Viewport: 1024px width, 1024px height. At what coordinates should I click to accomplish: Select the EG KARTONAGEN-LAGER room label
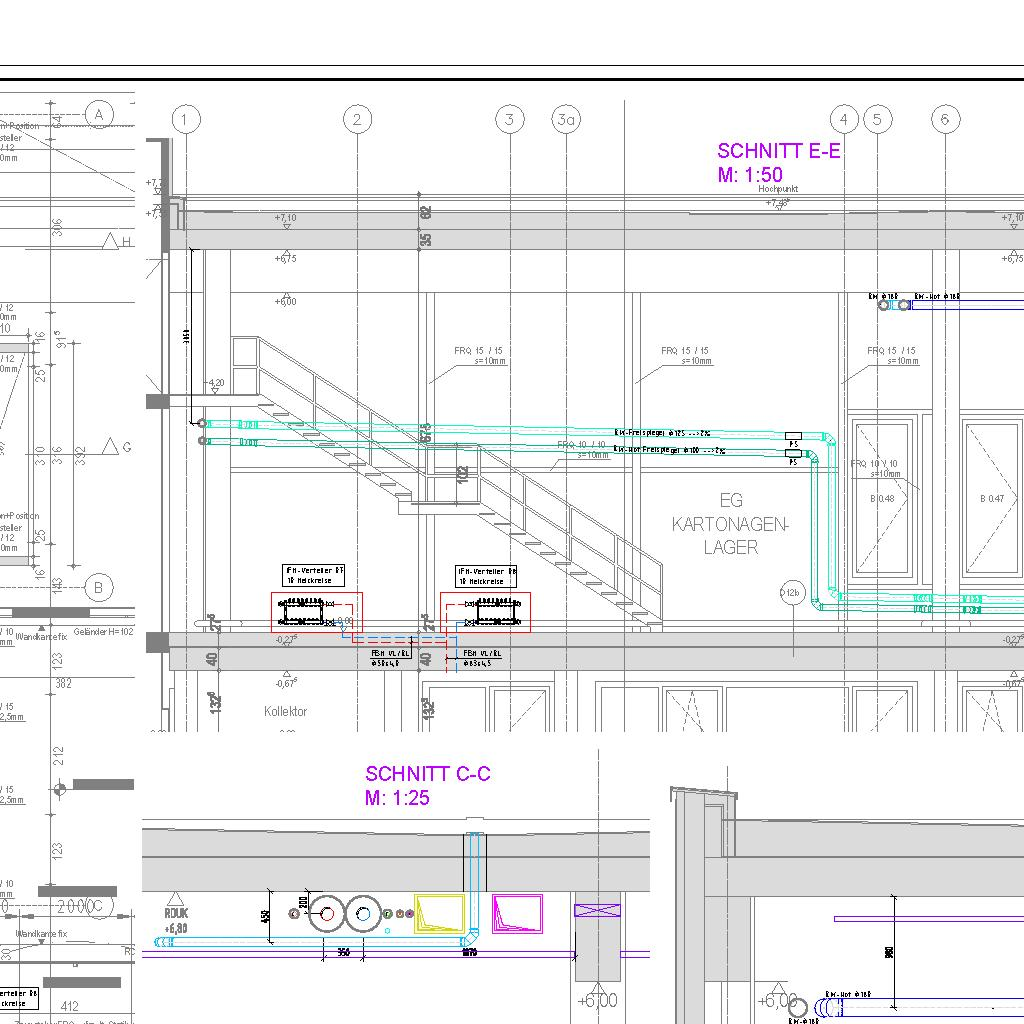click(x=730, y=524)
